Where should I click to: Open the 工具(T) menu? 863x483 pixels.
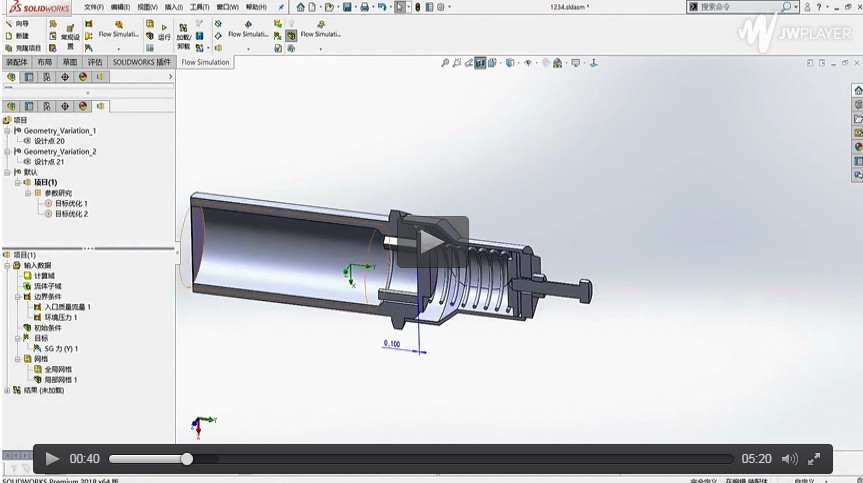coord(198,7)
